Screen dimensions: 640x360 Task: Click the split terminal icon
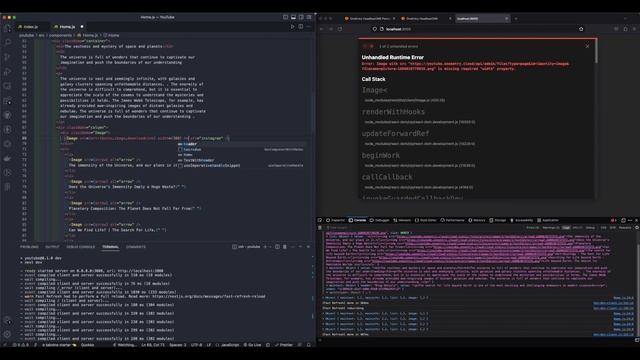point(277,247)
